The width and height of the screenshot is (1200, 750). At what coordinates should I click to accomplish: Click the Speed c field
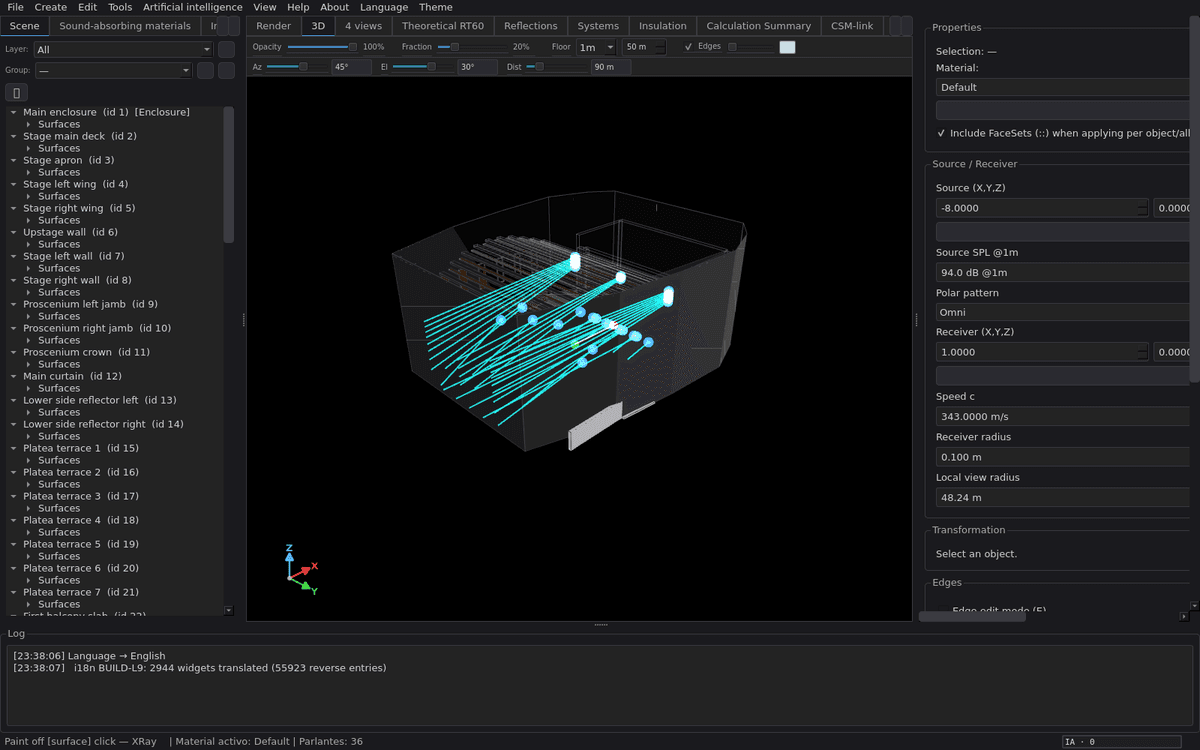(x=1062, y=416)
